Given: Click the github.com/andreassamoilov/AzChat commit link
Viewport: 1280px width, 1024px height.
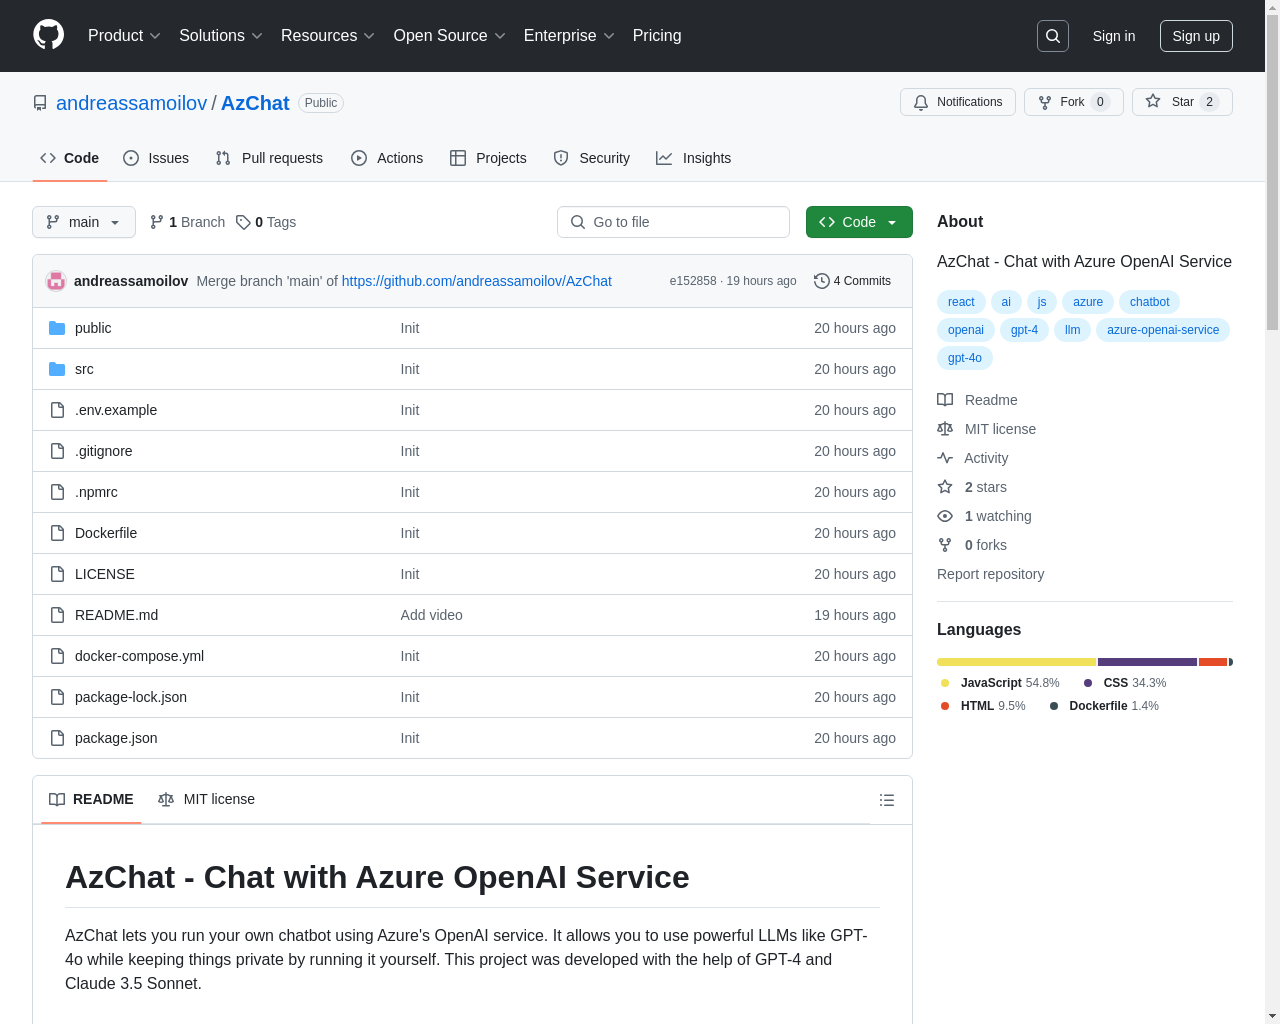Looking at the screenshot, I should tap(477, 281).
